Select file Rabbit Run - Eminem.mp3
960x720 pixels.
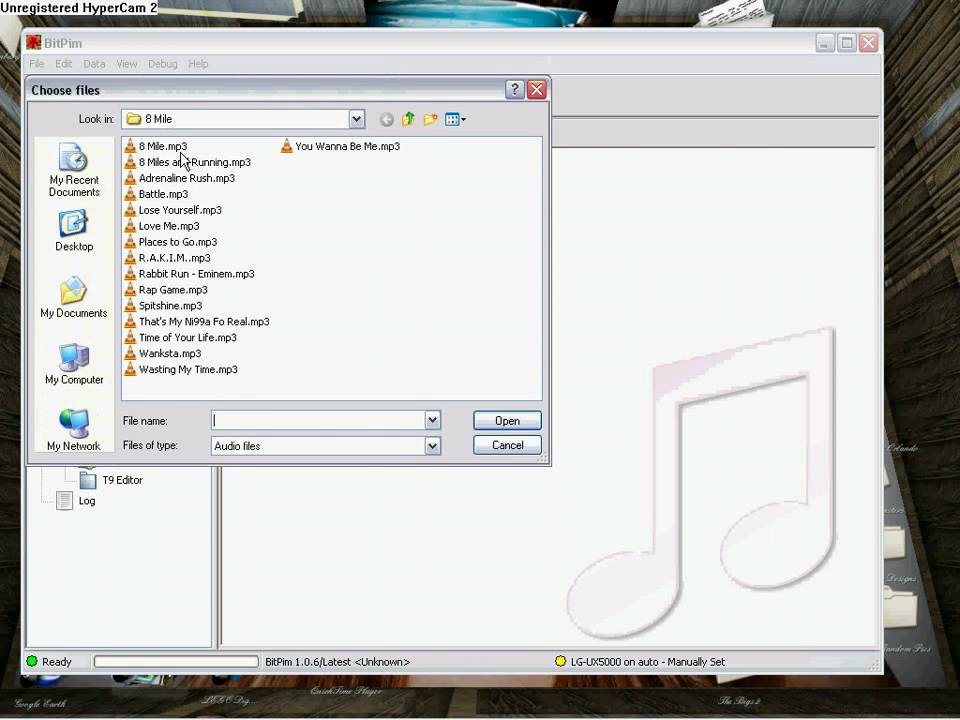190,274
